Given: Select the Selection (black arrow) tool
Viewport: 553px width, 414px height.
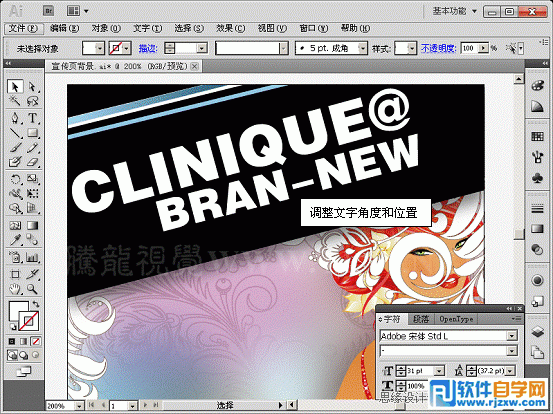Looking at the screenshot, I should (15, 86).
